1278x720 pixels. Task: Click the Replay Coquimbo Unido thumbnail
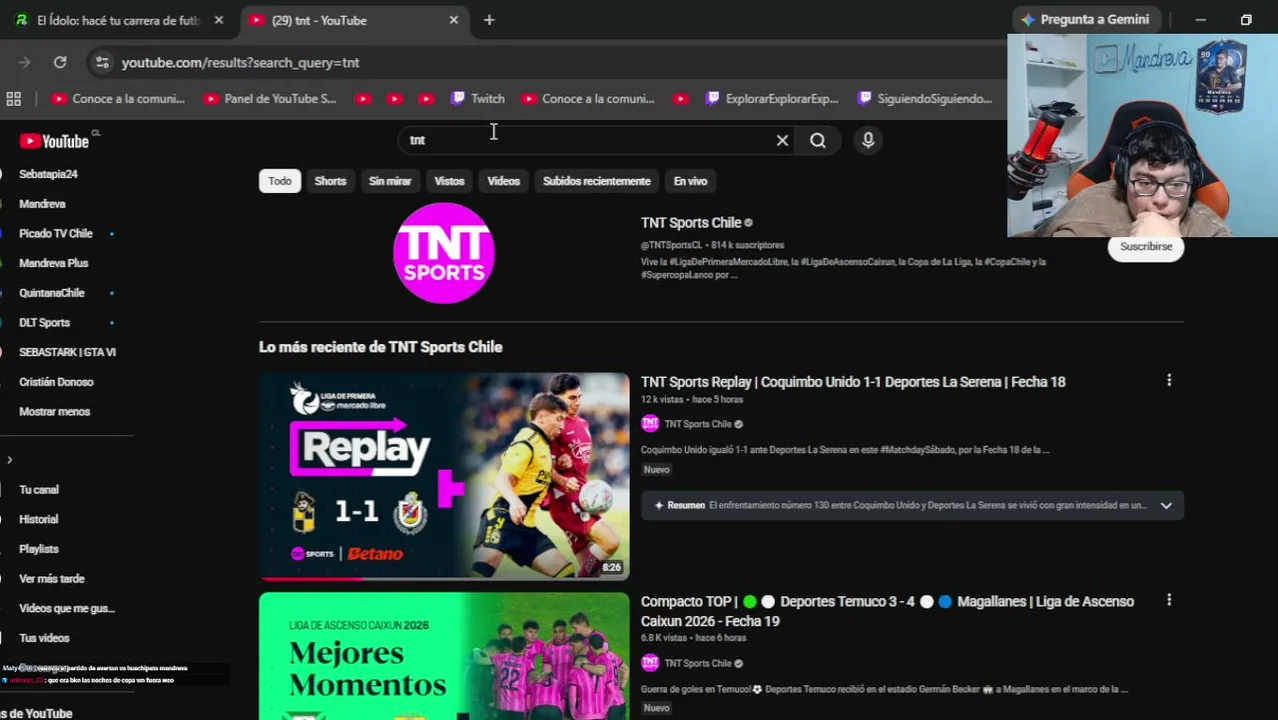coord(444,476)
